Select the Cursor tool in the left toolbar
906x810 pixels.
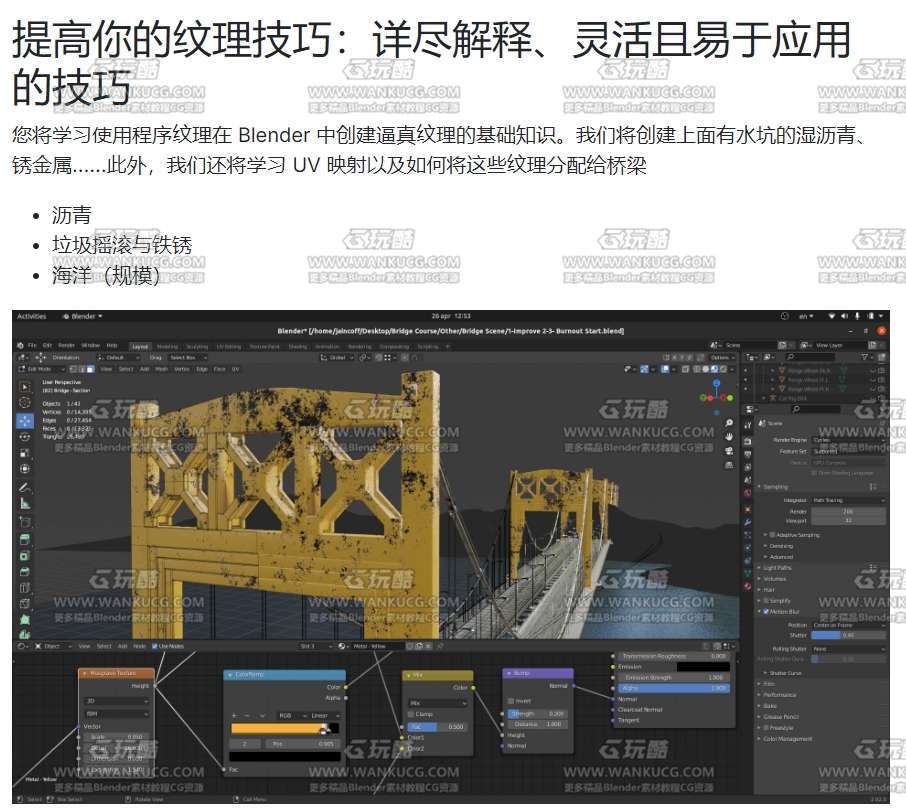24,403
